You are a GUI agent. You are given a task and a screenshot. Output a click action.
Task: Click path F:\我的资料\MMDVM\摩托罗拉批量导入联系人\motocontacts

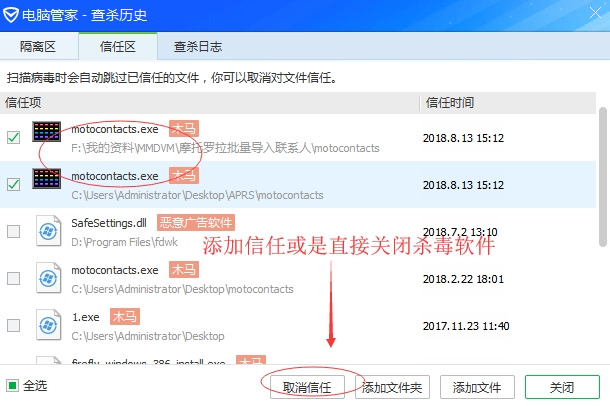click(x=225, y=148)
